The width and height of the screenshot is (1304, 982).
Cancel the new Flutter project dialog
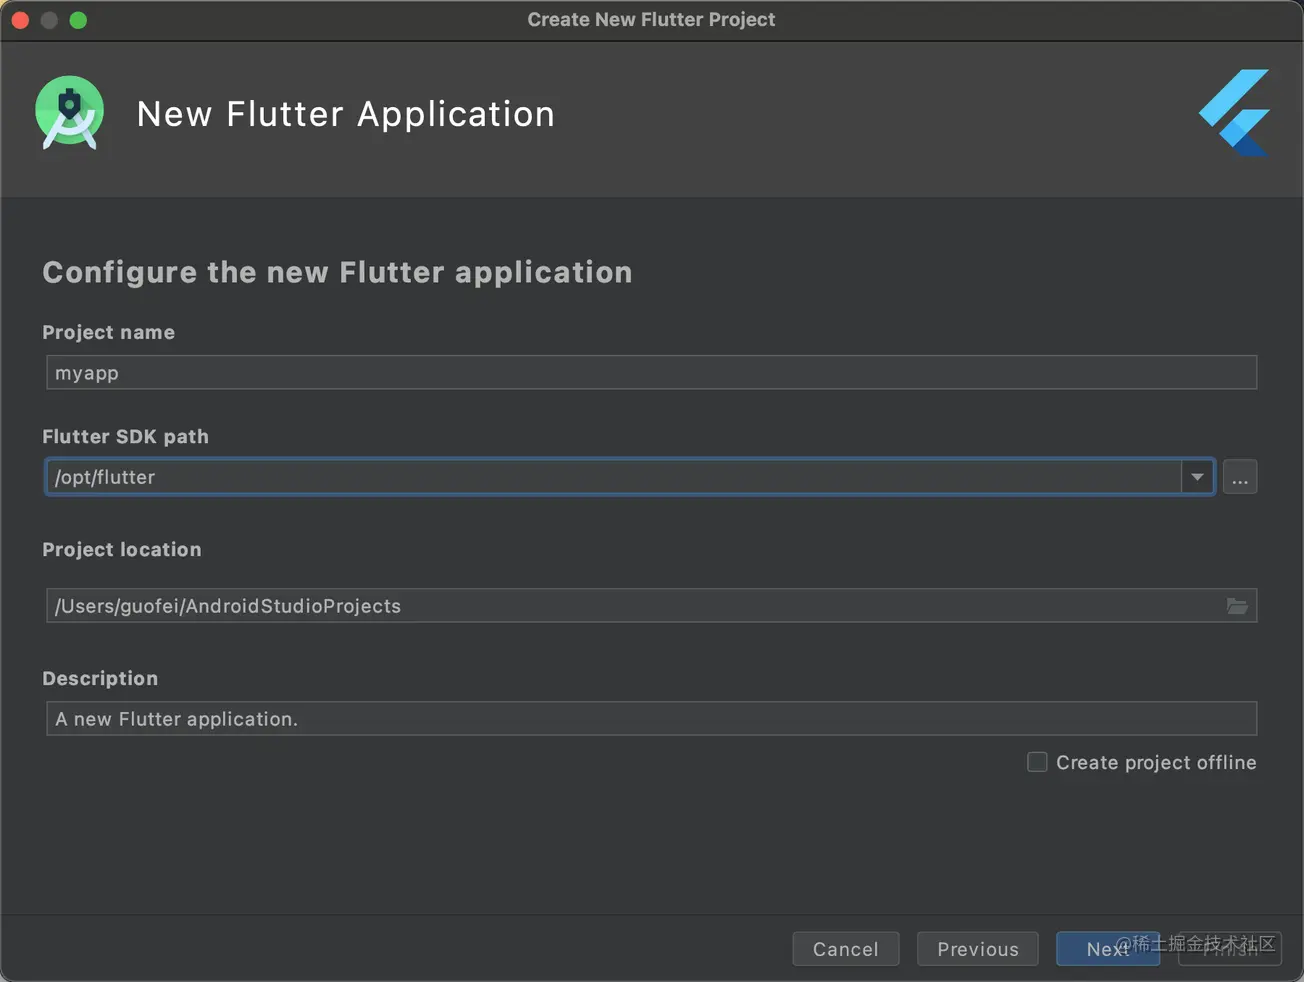846,949
